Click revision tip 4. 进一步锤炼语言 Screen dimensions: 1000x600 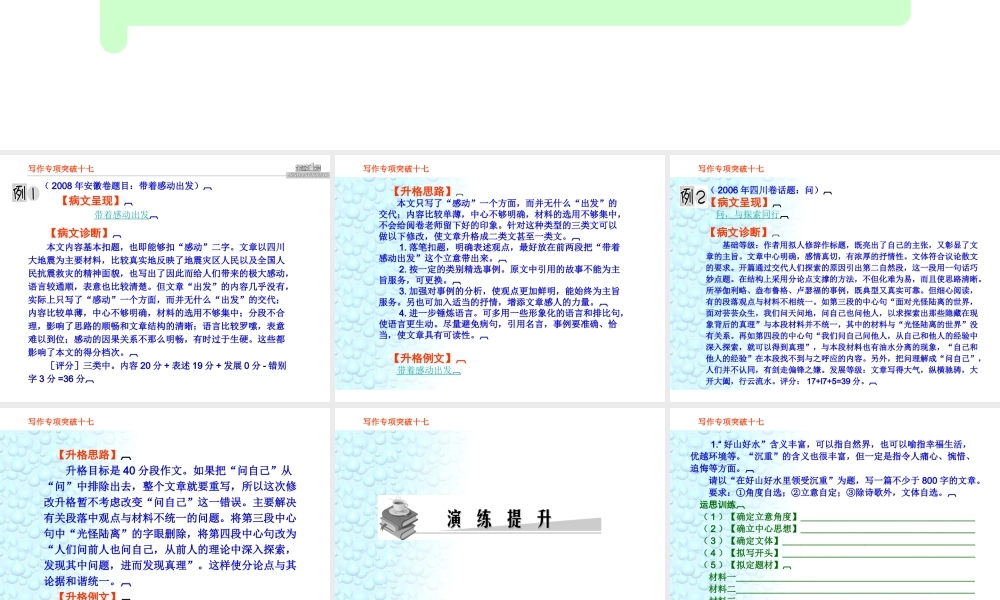(x=500, y=324)
